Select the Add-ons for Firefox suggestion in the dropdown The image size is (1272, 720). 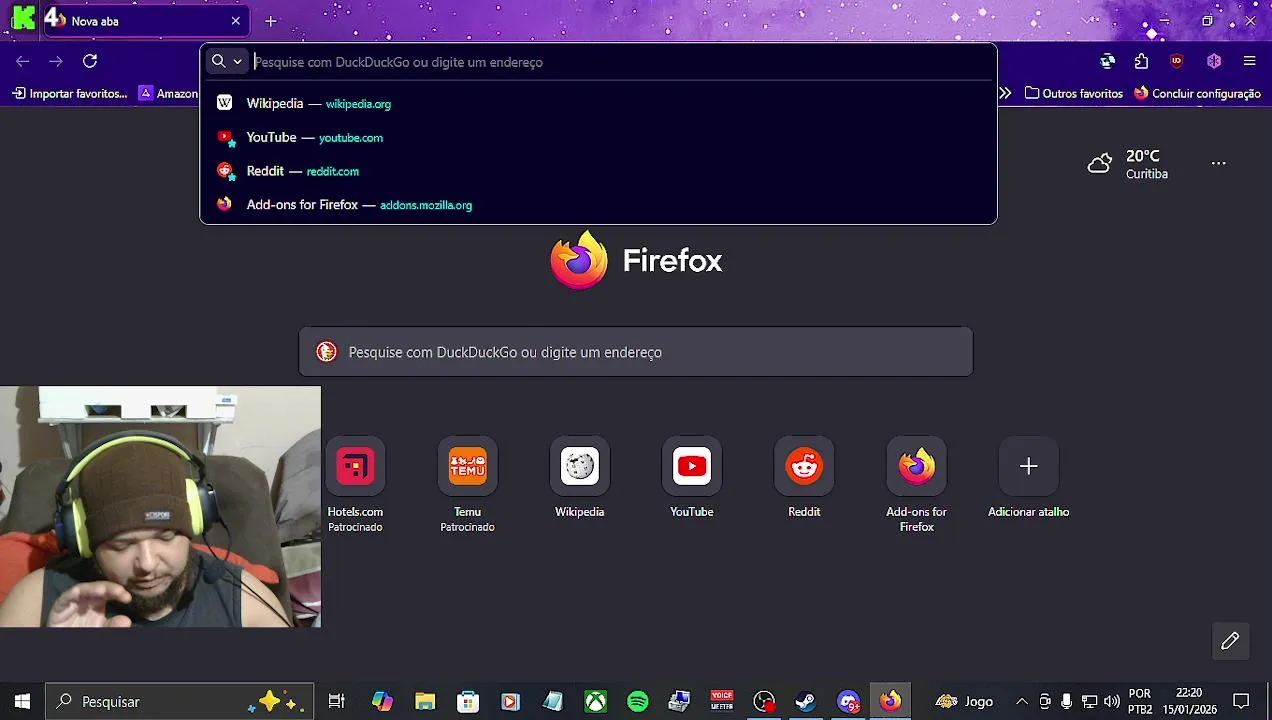pyautogui.click(x=598, y=205)
